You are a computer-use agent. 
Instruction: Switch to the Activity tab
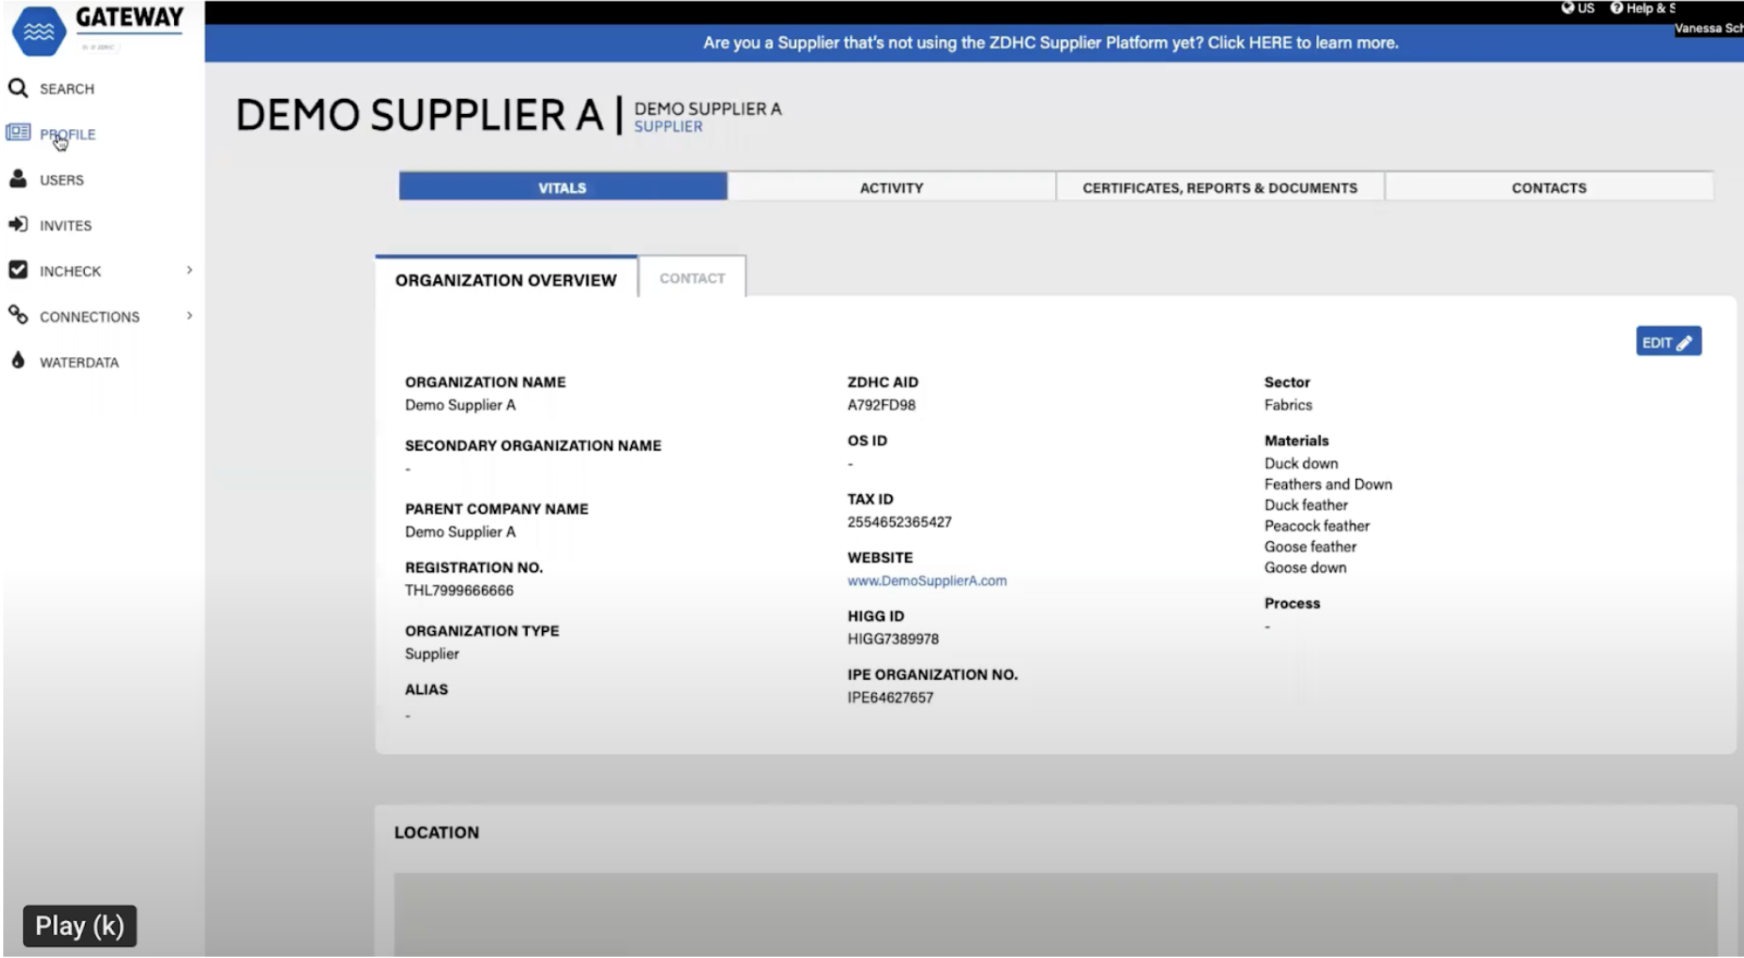[x=891, y=187]
